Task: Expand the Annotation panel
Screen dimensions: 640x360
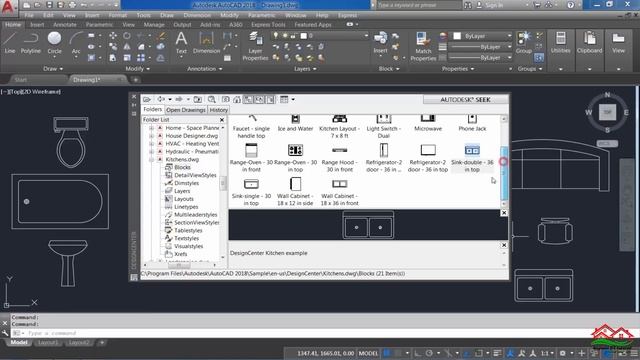Action: tap(205, 69)
